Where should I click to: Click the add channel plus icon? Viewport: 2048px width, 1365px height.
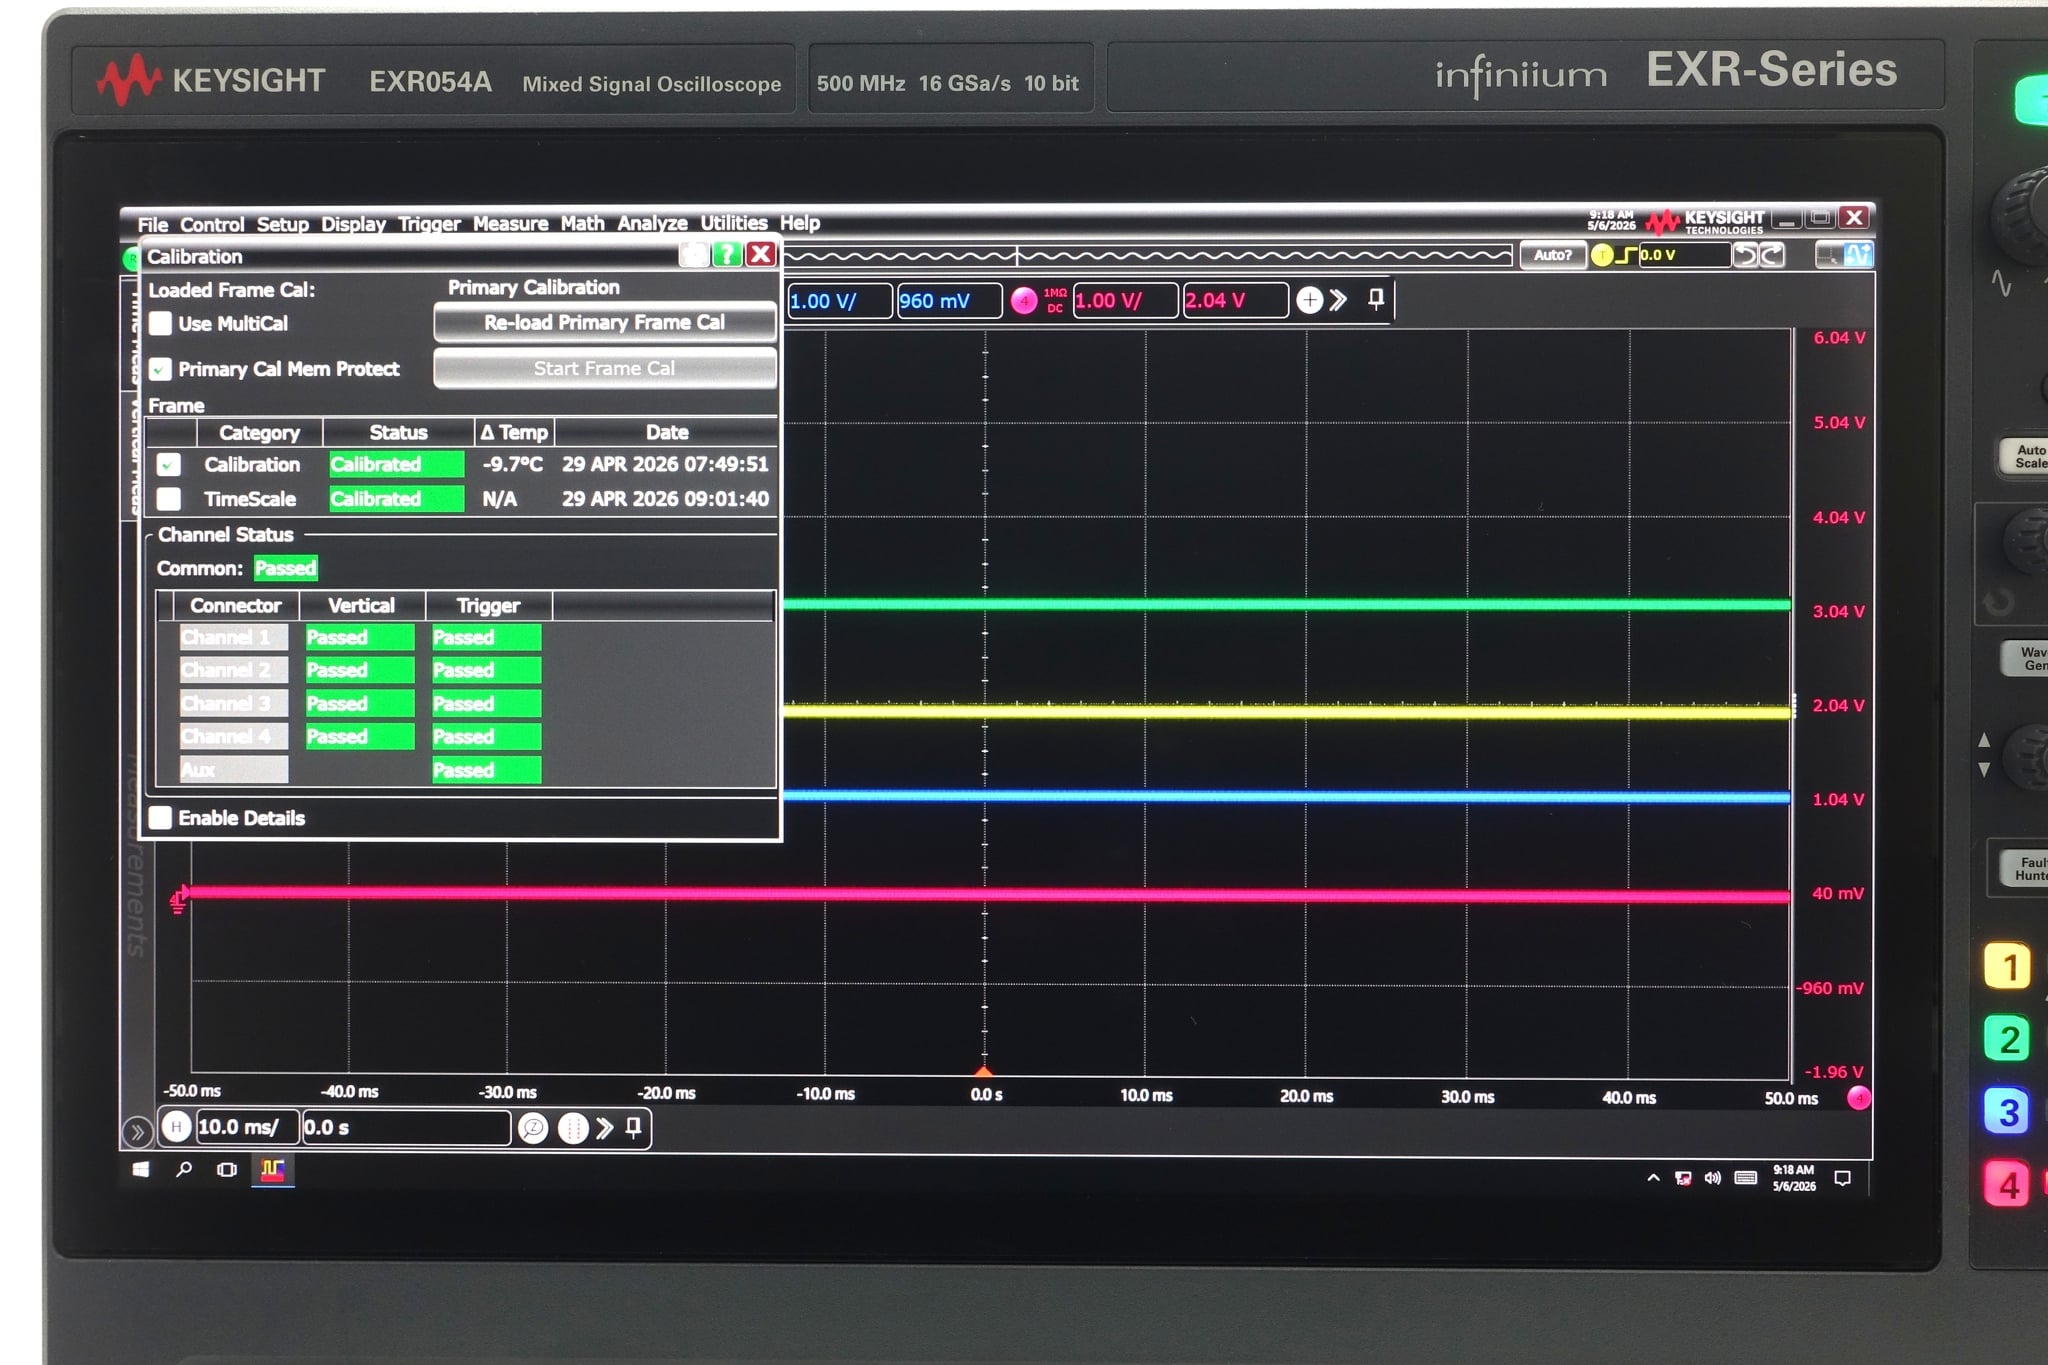point(1309,300)
